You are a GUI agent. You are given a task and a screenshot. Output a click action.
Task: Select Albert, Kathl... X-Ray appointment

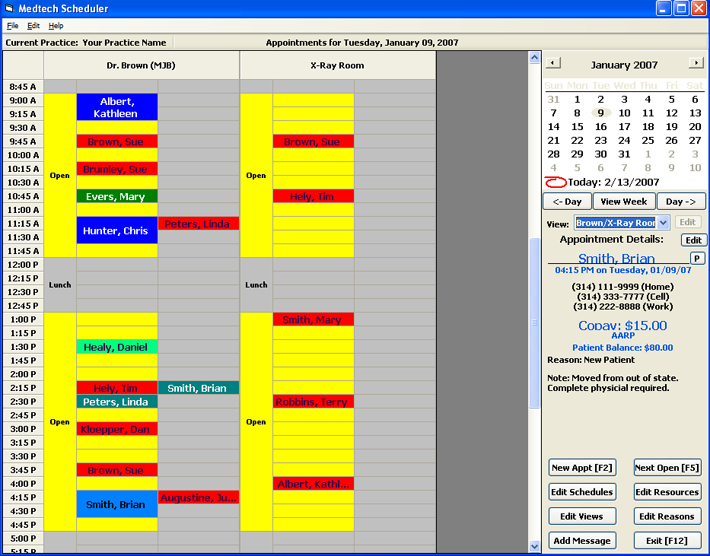pyautogui.click(x=313, y=484)
